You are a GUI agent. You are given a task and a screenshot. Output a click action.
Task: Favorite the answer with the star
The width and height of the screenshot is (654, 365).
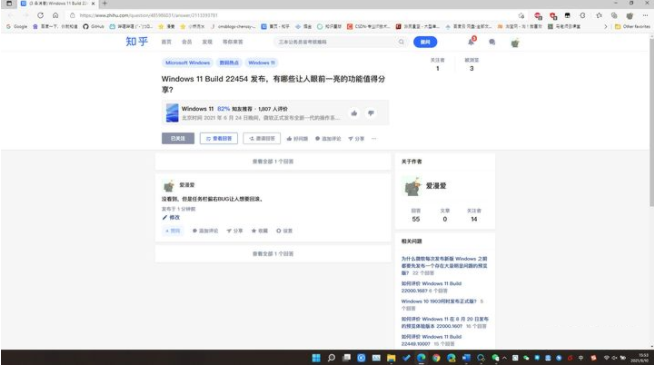(259, 231)
